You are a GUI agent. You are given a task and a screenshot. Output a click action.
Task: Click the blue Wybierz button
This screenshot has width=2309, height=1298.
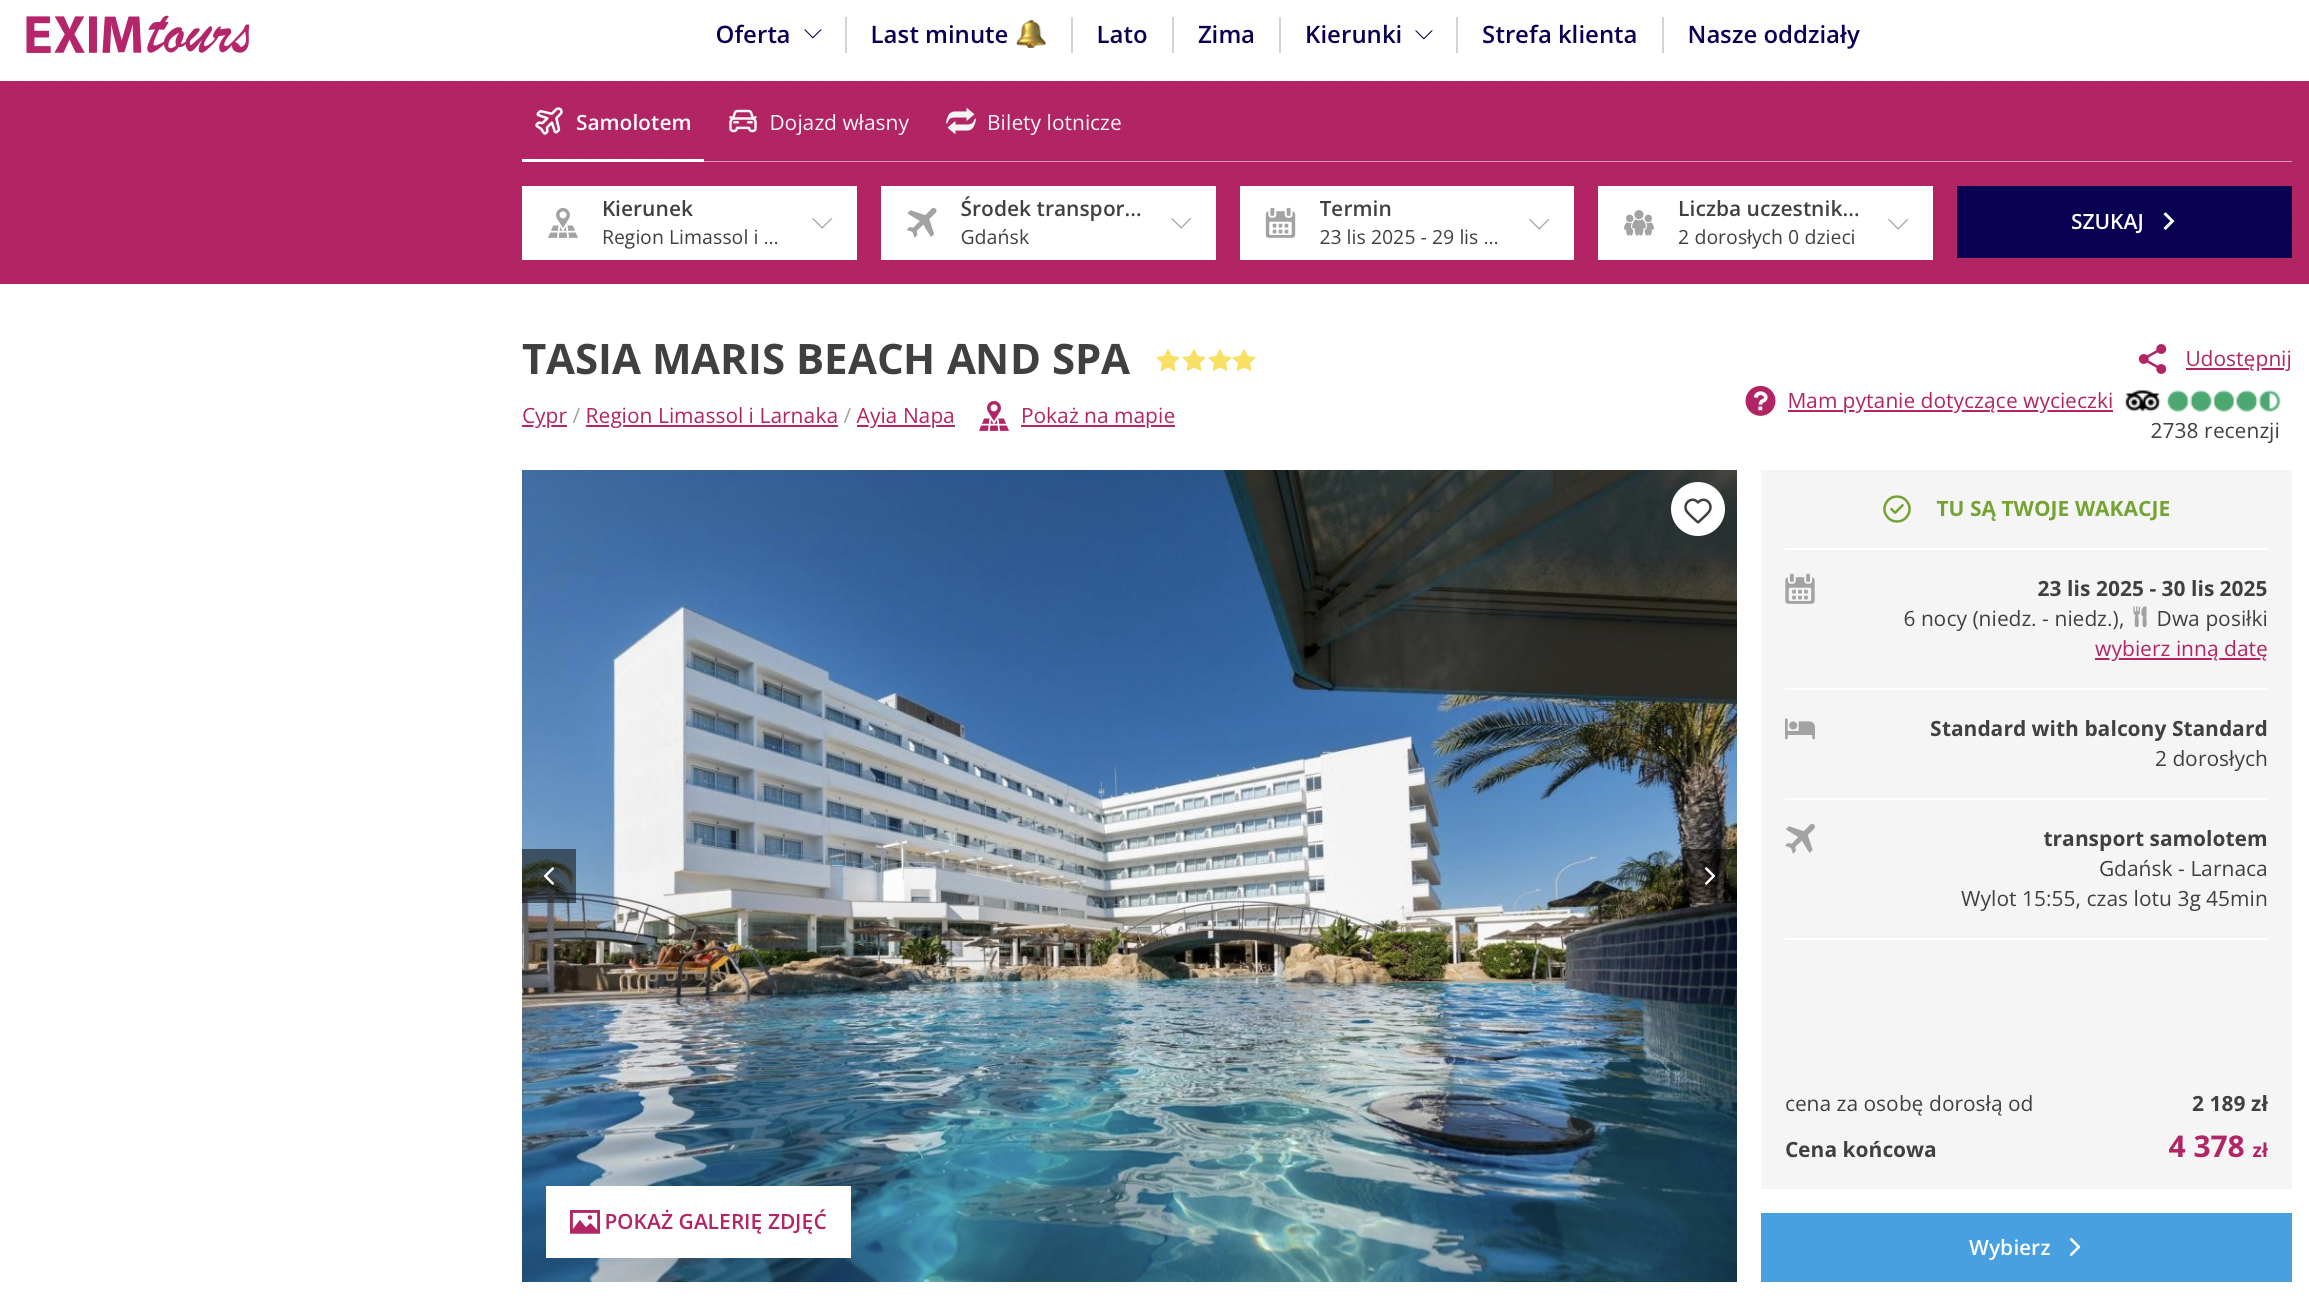coord(2026,1247)
